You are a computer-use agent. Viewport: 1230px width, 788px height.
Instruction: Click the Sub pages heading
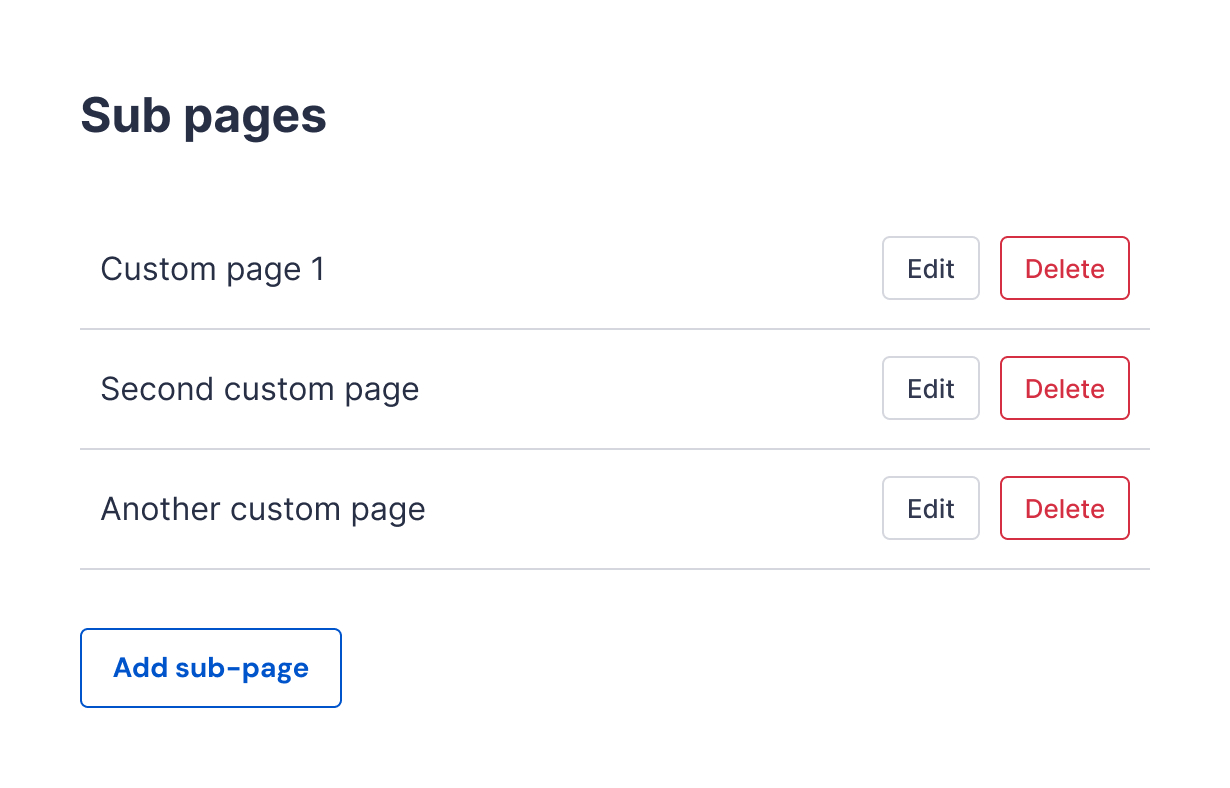coord(203,115)
